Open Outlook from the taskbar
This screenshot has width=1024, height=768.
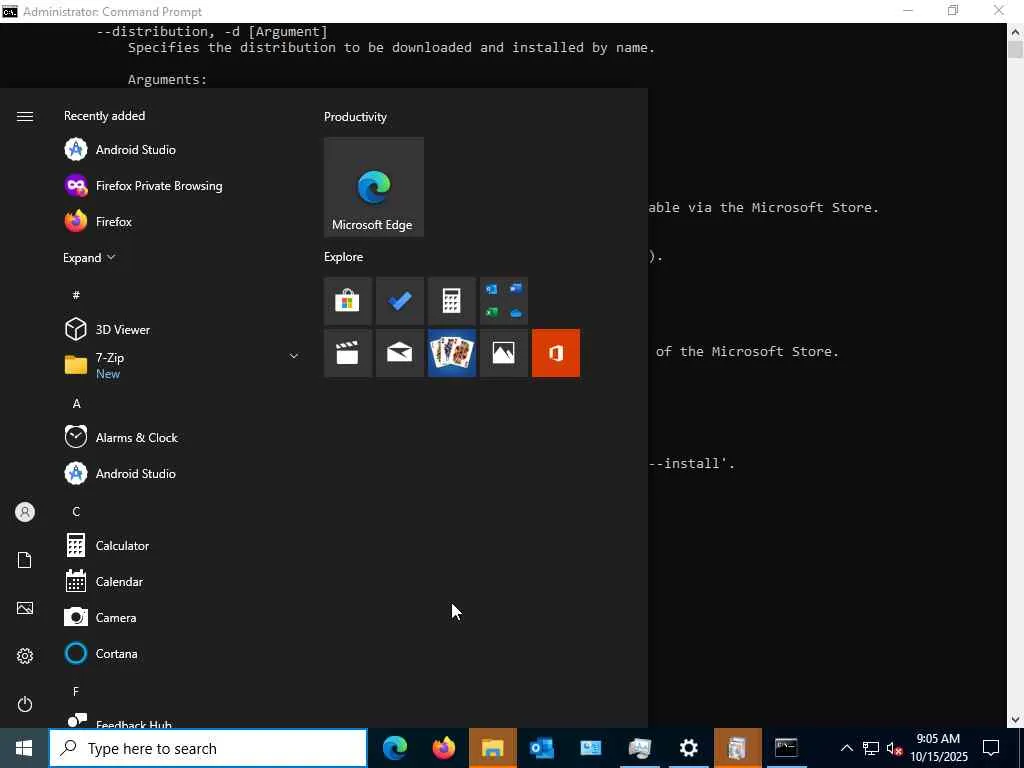point(541,748)
